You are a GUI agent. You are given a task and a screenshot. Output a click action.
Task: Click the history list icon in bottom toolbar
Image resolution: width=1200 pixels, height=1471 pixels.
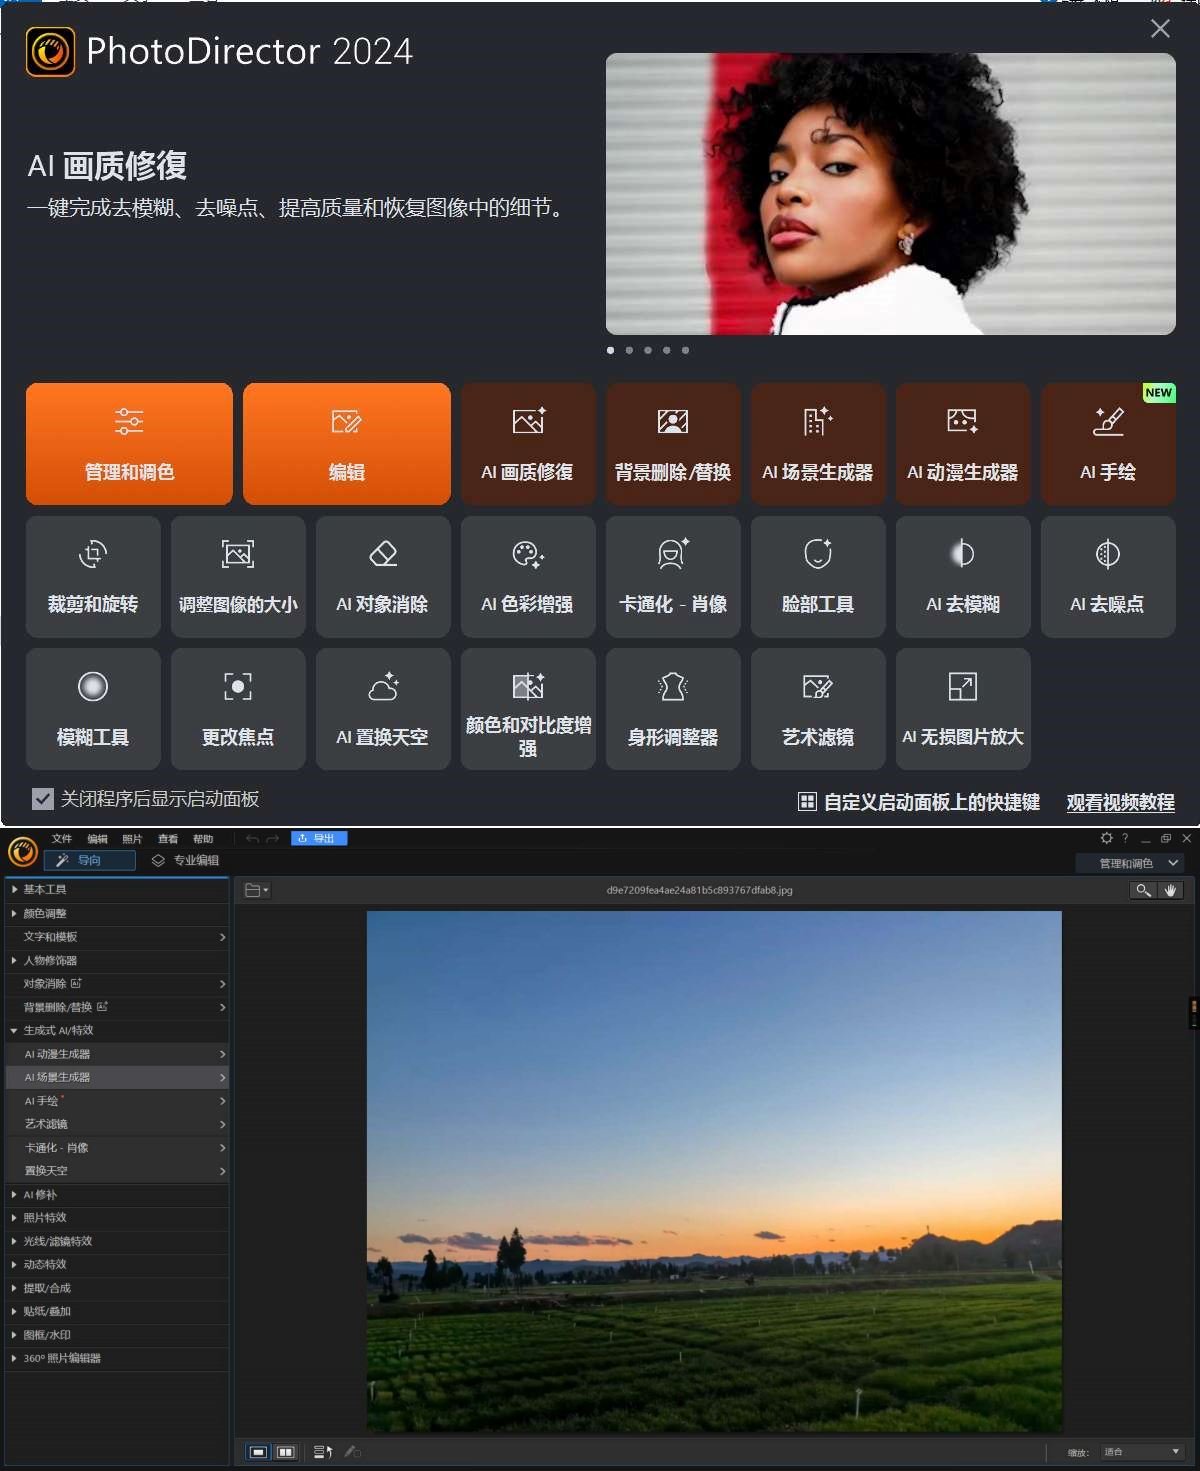pos(323,1452)
